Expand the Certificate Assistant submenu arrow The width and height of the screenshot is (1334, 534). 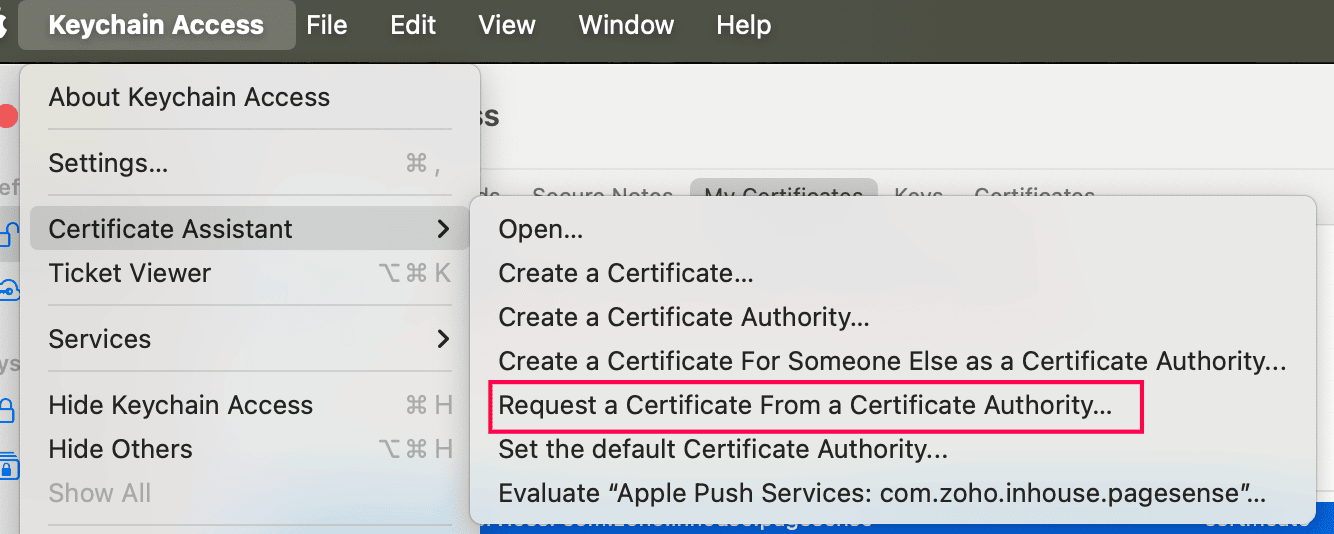pos(443,229)
